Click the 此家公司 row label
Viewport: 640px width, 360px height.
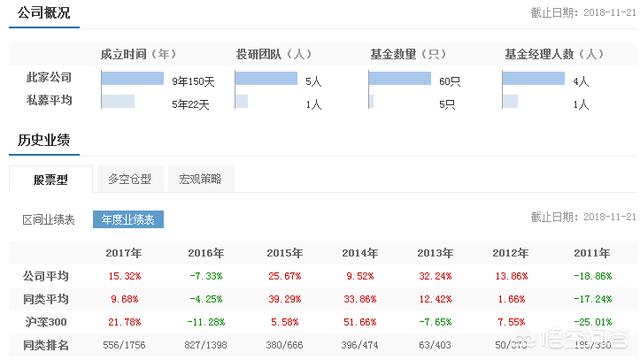point(49,77)
